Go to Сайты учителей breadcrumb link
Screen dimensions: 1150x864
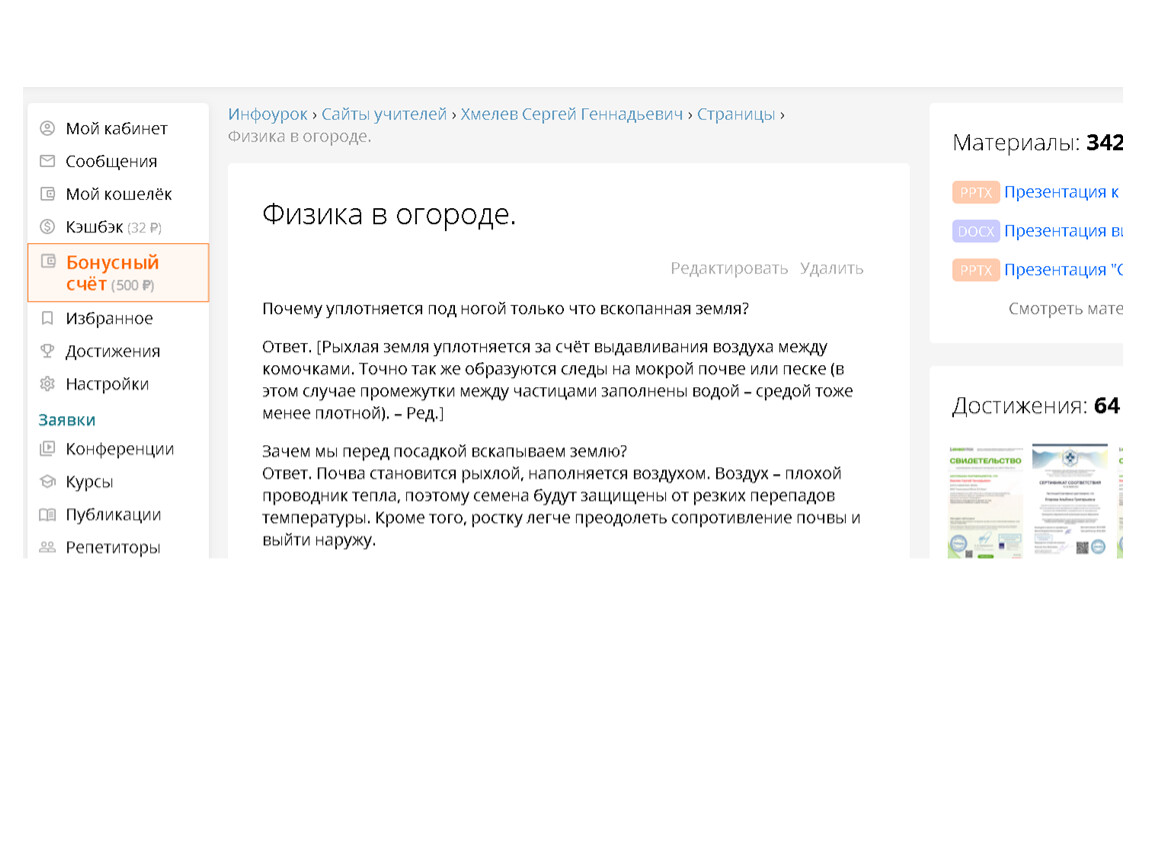click(384, 114)
